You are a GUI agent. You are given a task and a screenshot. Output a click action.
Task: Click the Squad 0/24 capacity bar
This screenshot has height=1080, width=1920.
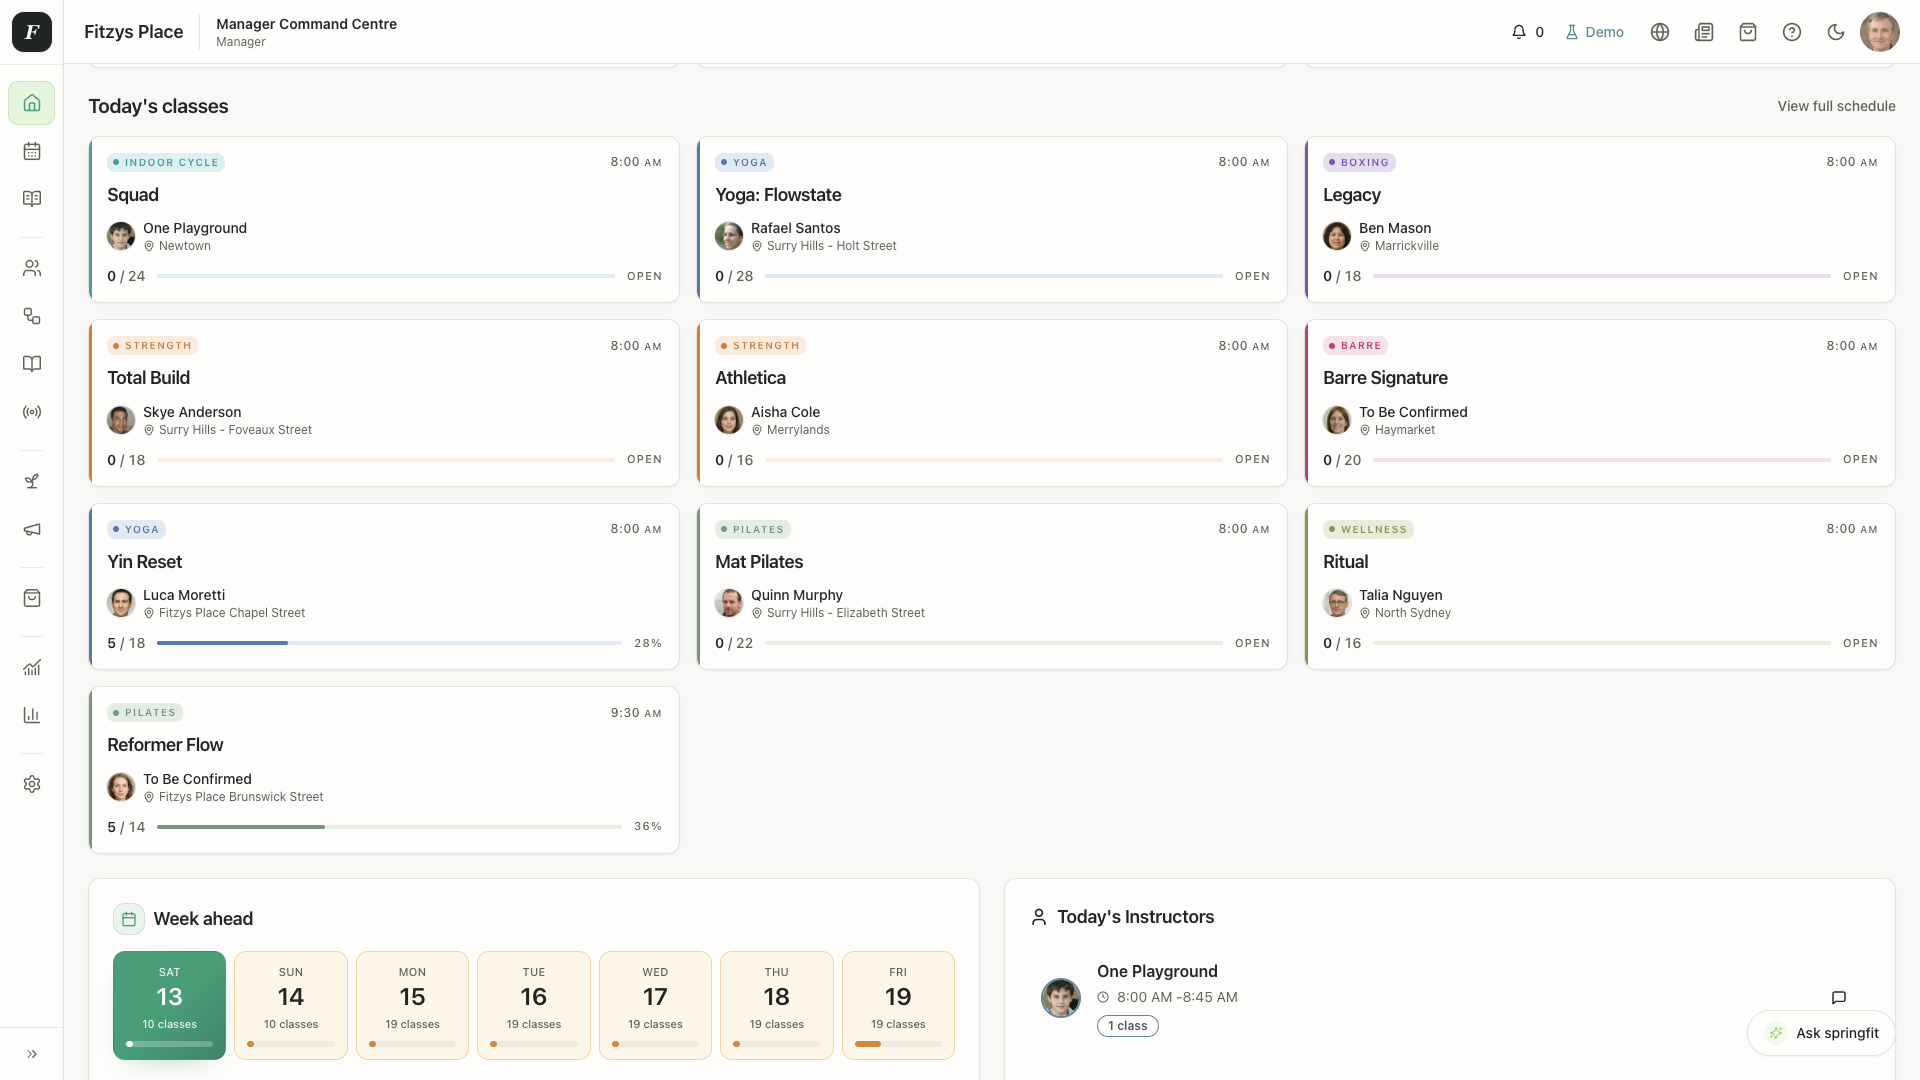[386, 276]
